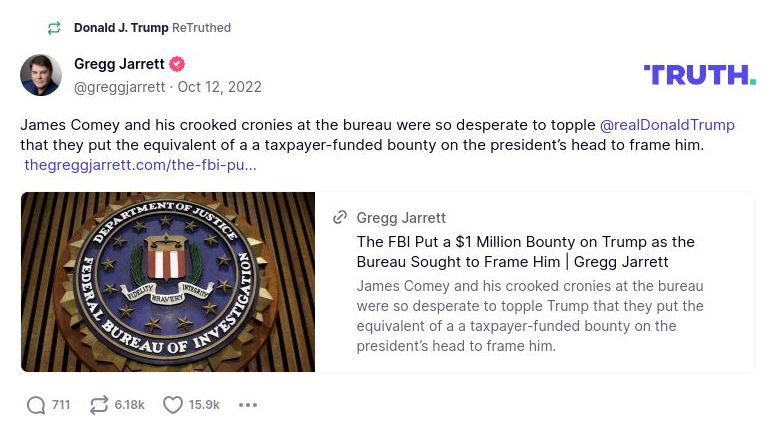Open the Gregg Jarrett display name

point(119,64)
